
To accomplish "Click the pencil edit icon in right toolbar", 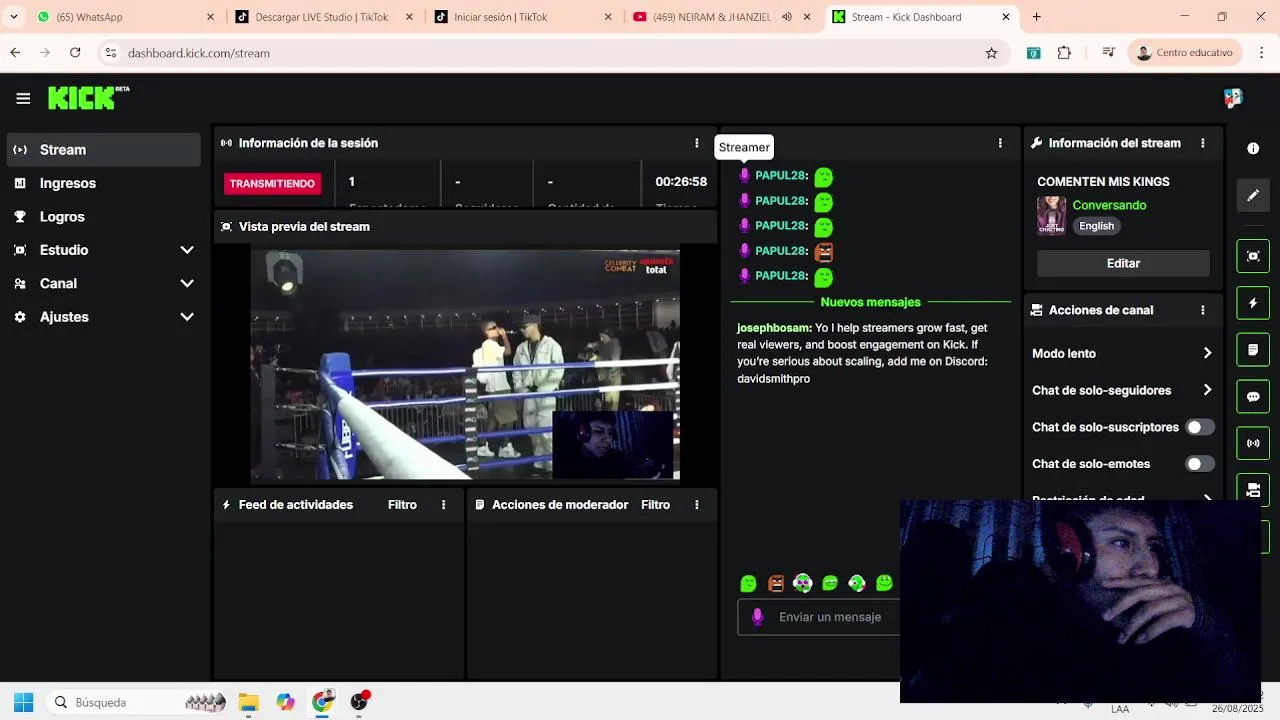I will pyautogui.click(x=1253, y=196).
